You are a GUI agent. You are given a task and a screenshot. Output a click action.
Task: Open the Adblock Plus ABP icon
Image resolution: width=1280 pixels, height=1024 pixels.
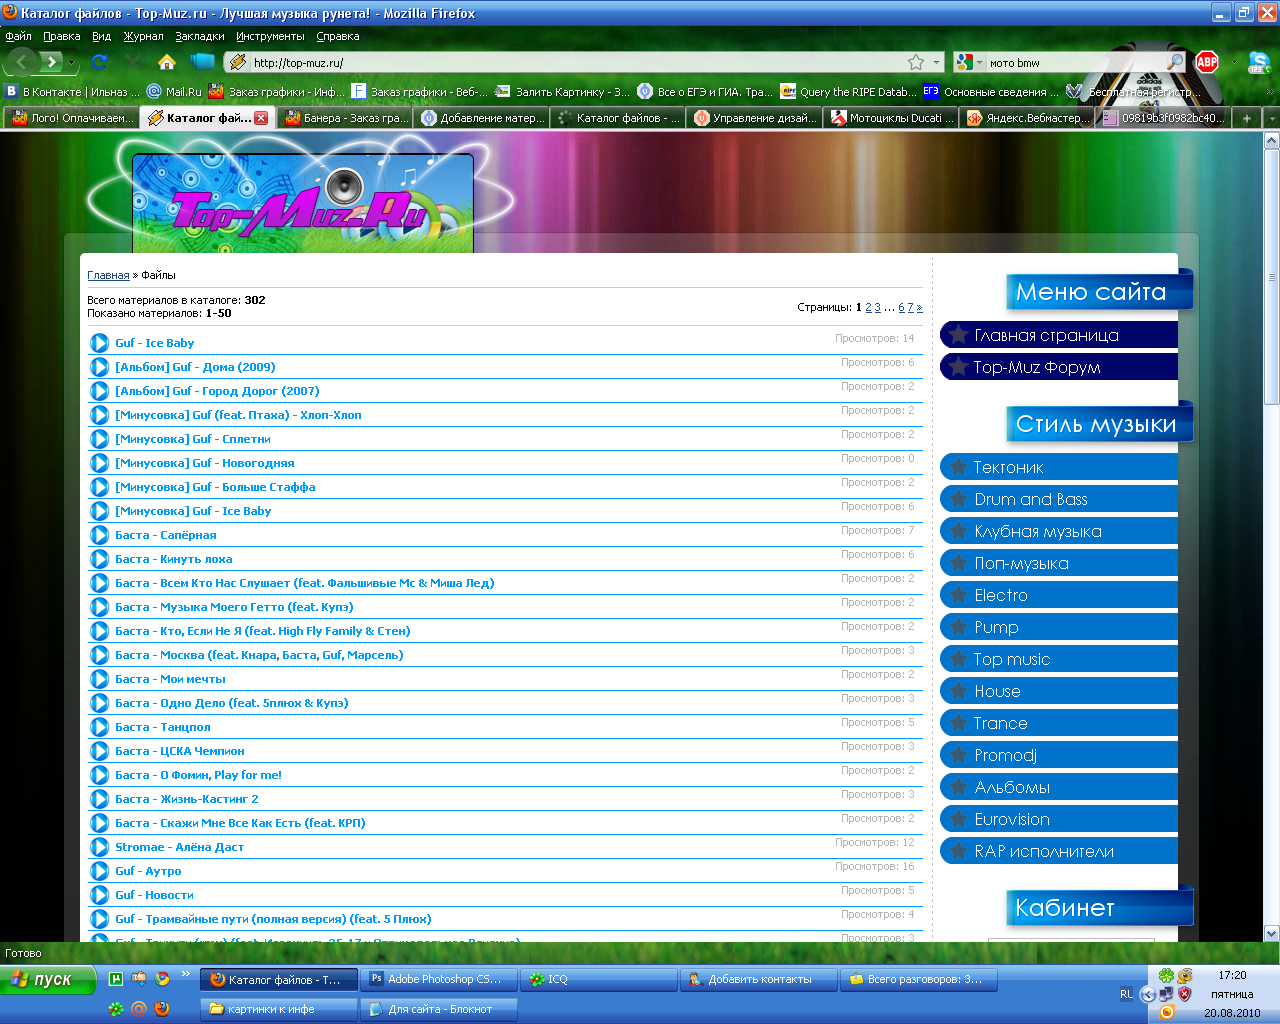point(1207,62)
